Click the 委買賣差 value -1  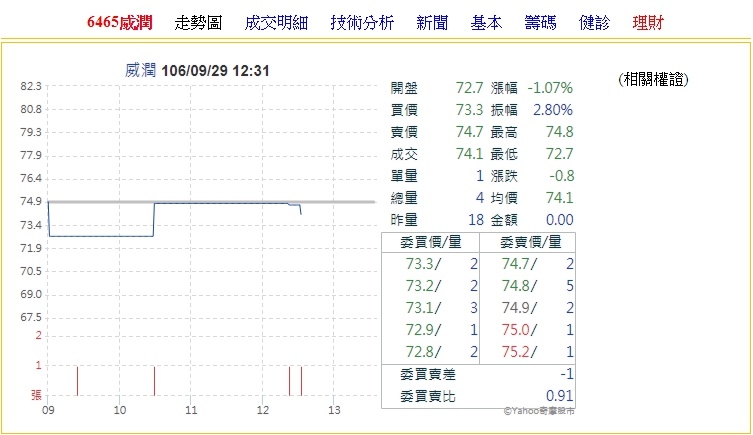[x=567, y=374]
